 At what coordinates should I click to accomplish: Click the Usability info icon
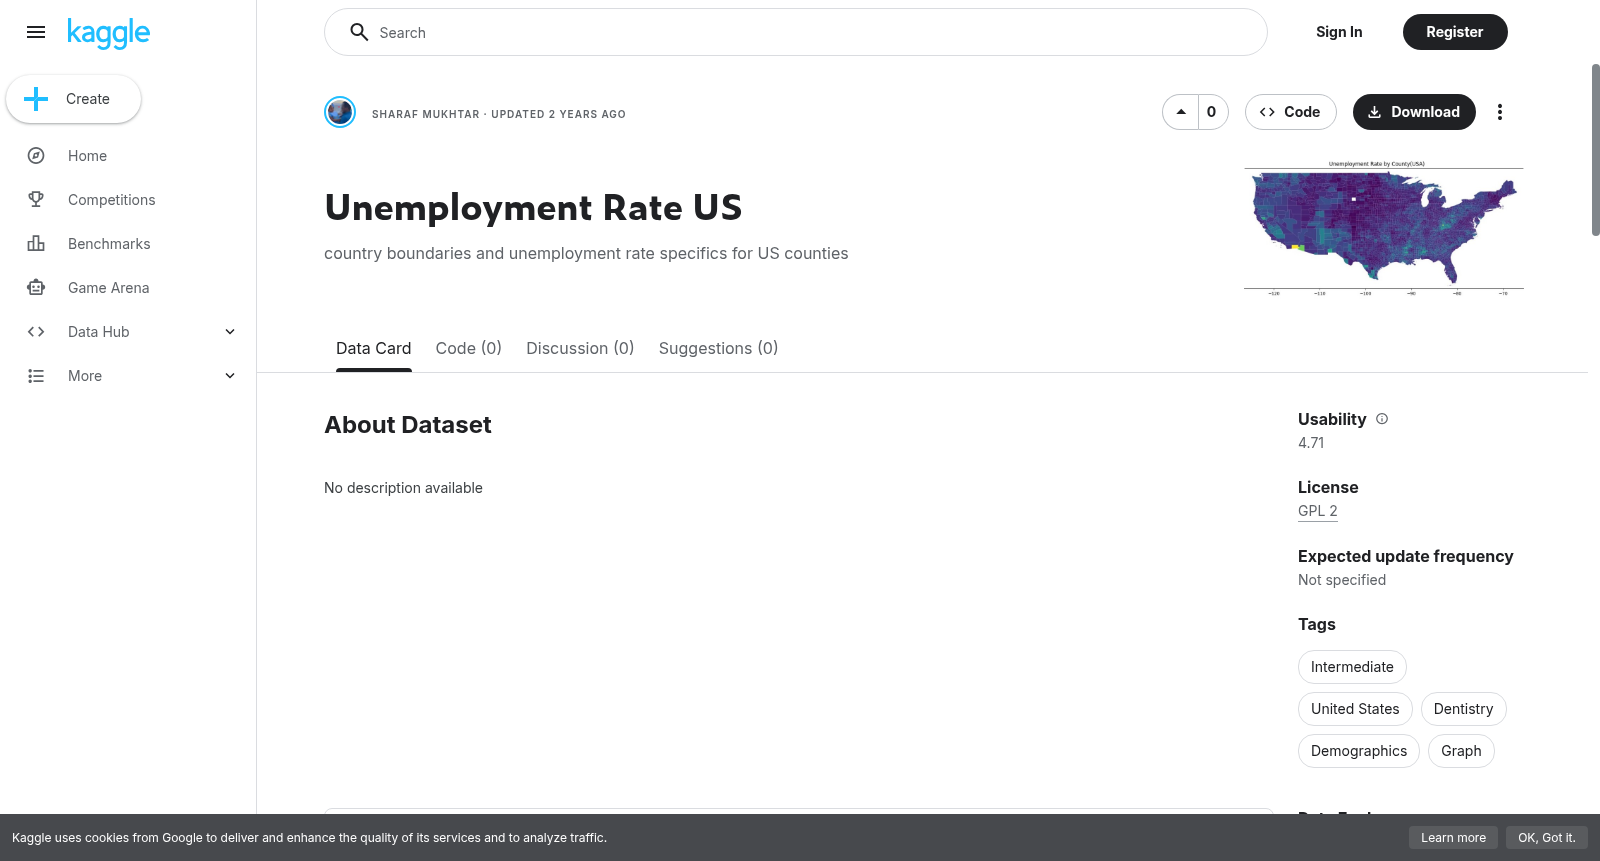click(1382, 419)
